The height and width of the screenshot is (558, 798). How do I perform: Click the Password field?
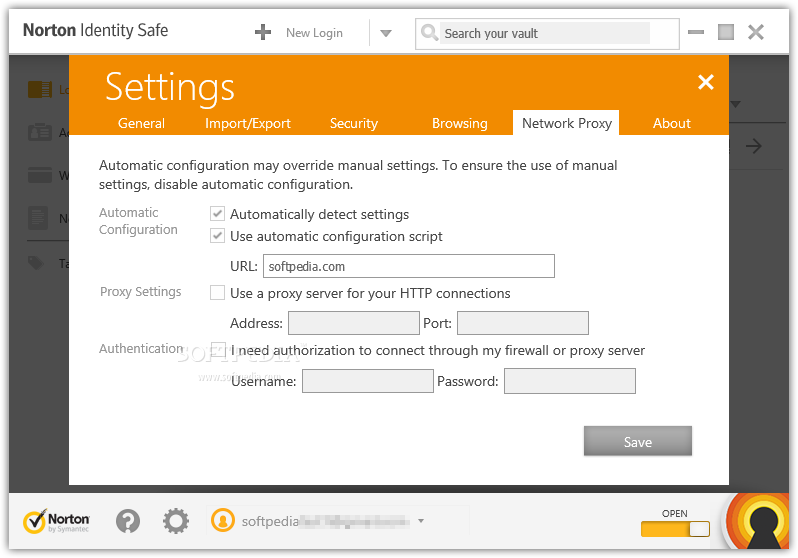pos(570,381)
